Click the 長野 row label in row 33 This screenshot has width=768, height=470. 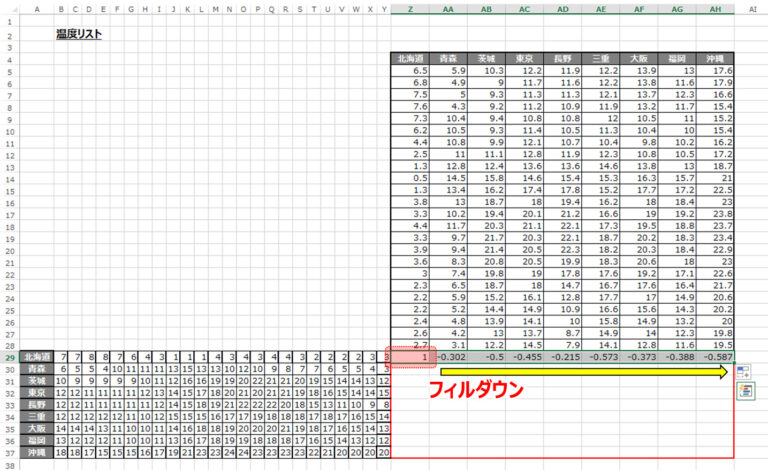click(37, 405)
